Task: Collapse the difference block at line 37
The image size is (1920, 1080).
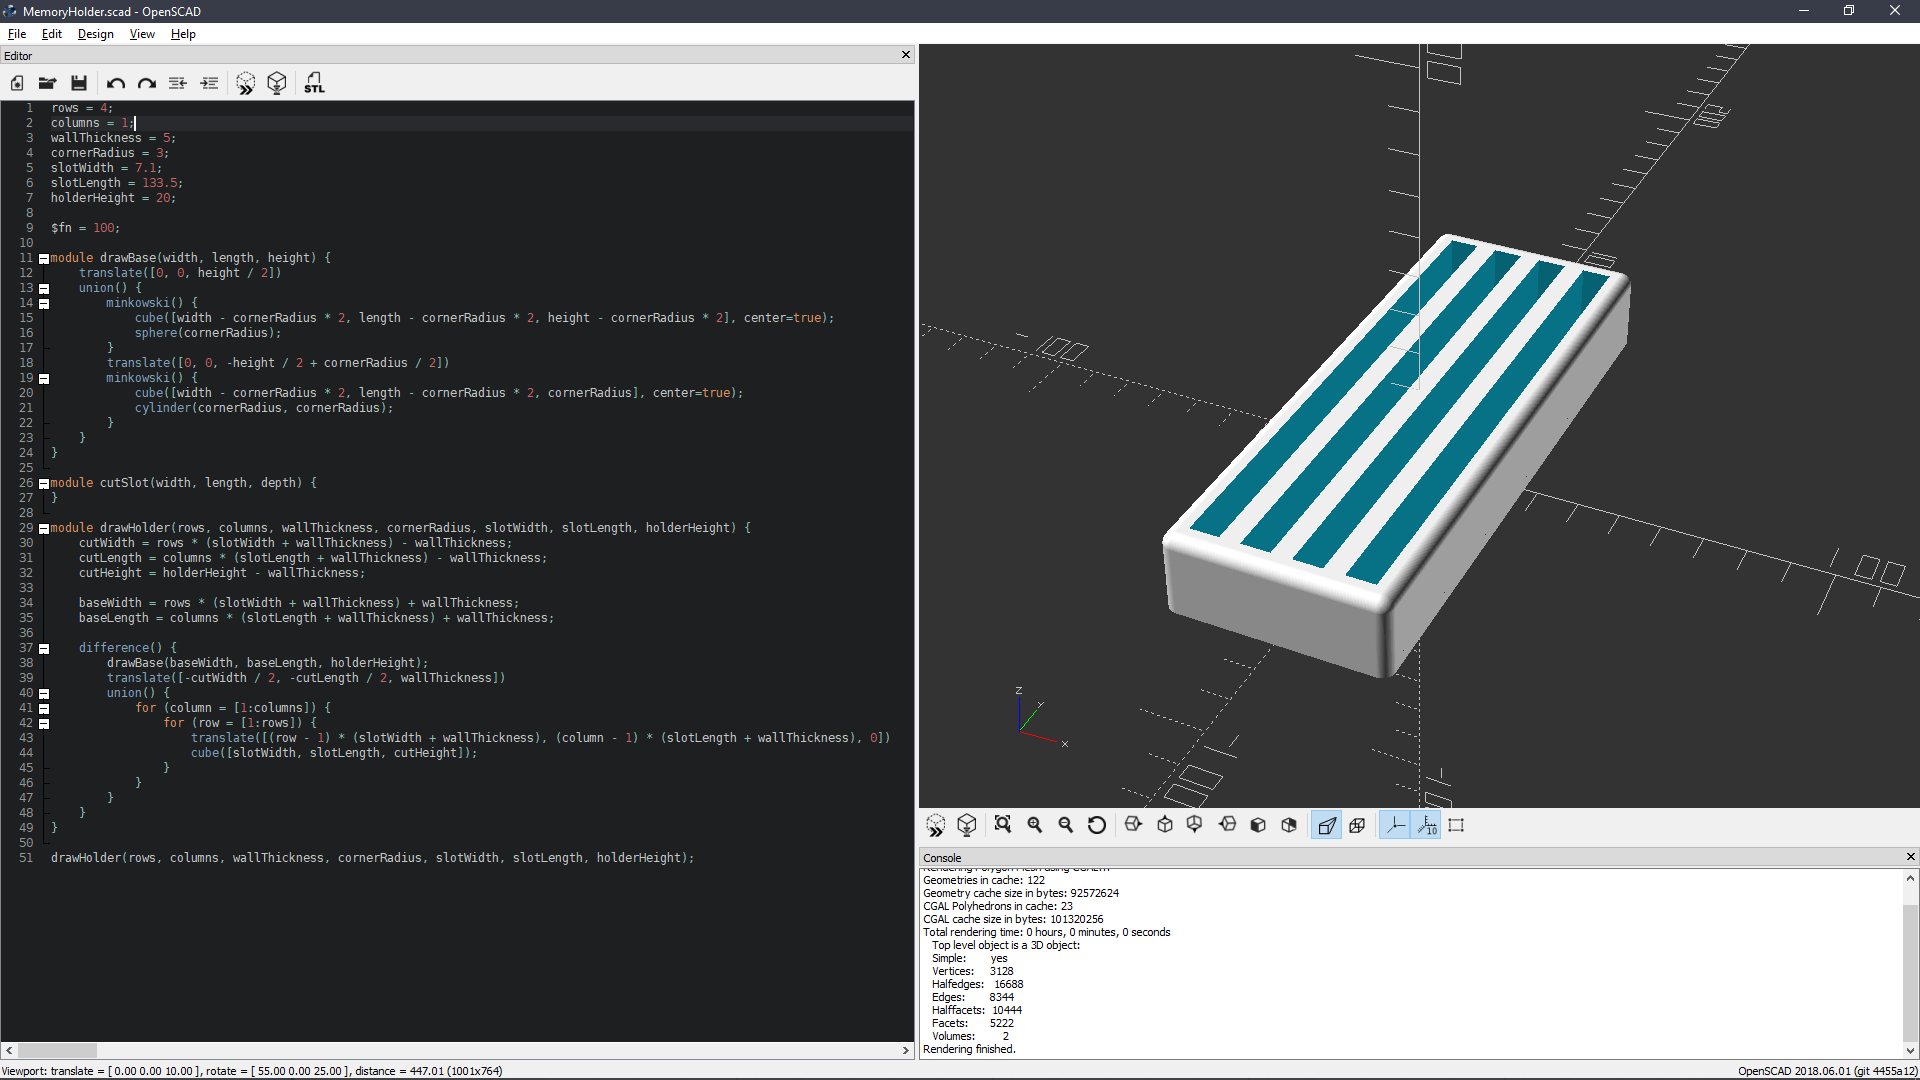Action: 44,649
